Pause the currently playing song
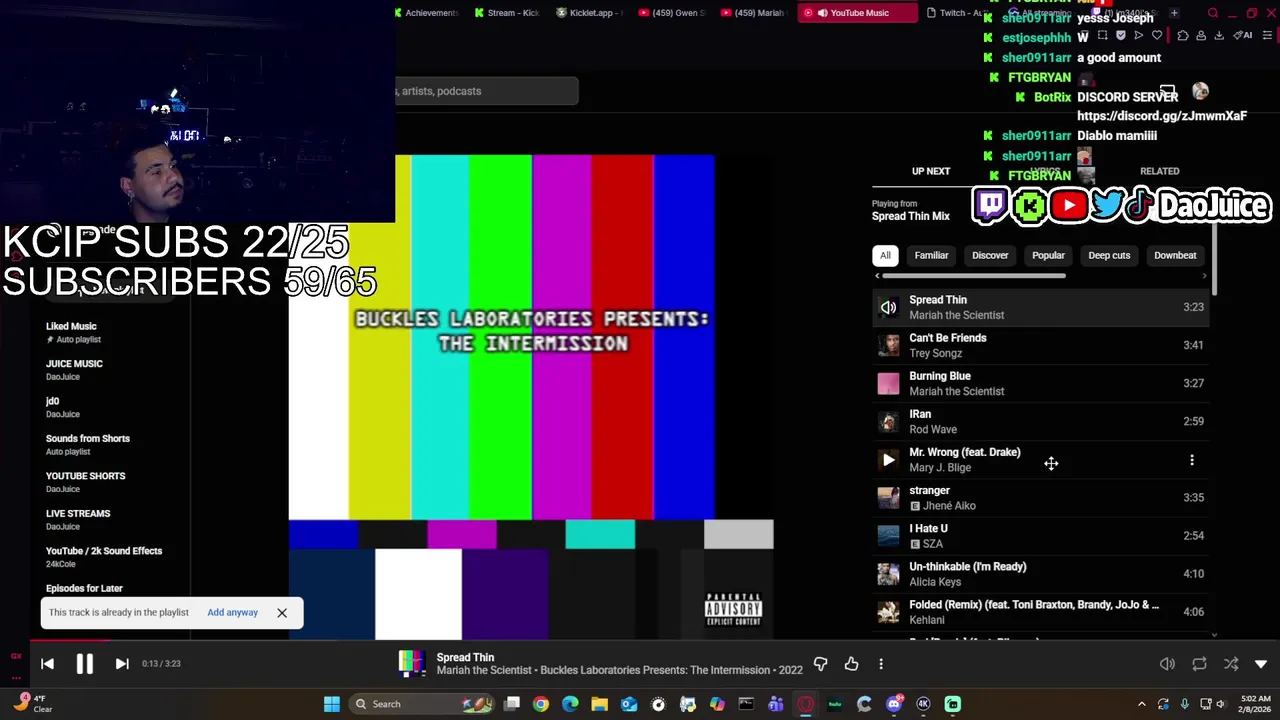 84,663
